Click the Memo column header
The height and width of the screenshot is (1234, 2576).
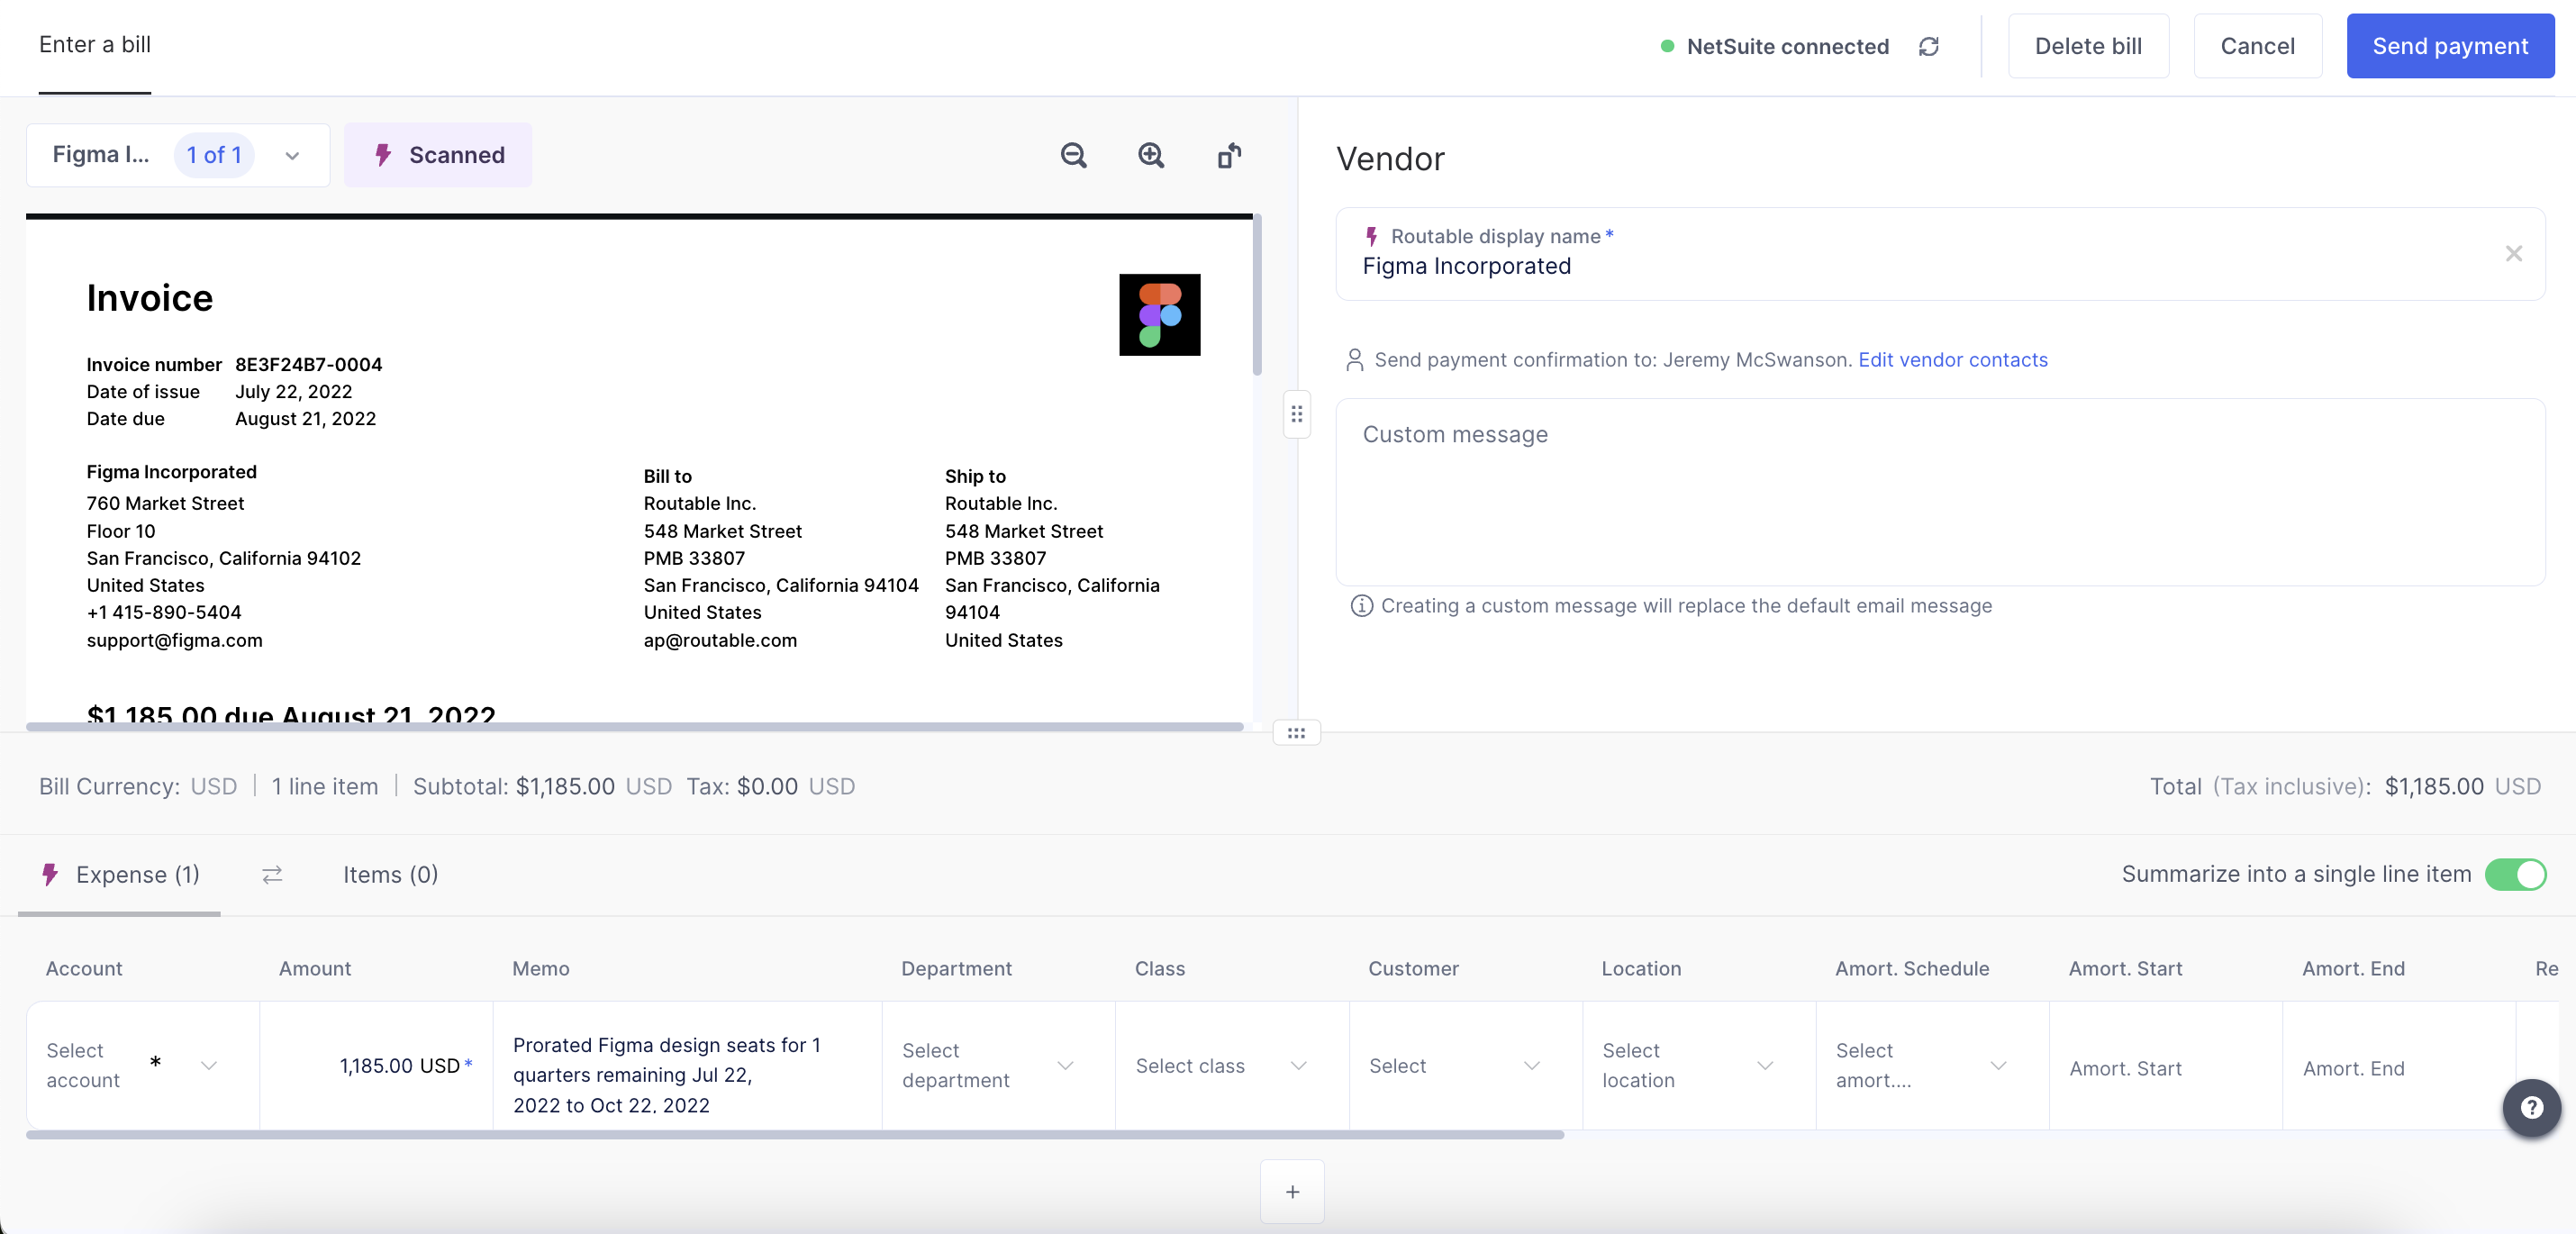coord(540,968)
